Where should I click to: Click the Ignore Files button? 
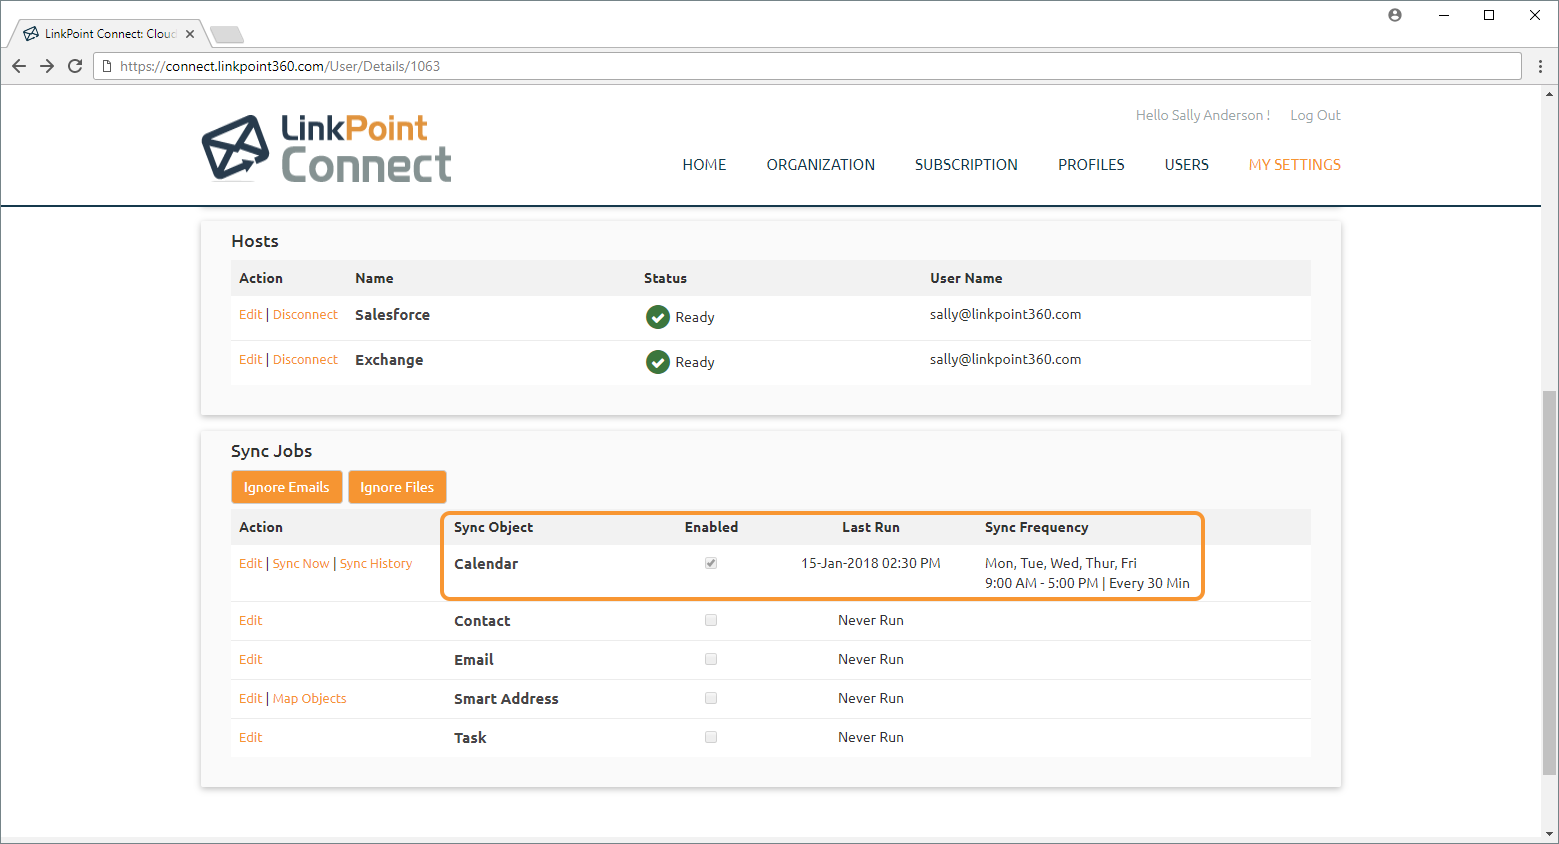(x=397, y=487)
